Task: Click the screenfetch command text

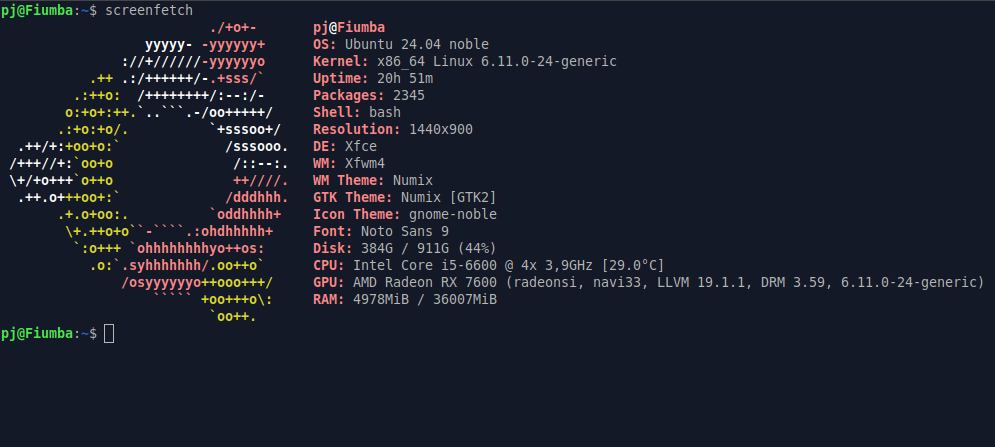Action: click(x=149, y=11)
